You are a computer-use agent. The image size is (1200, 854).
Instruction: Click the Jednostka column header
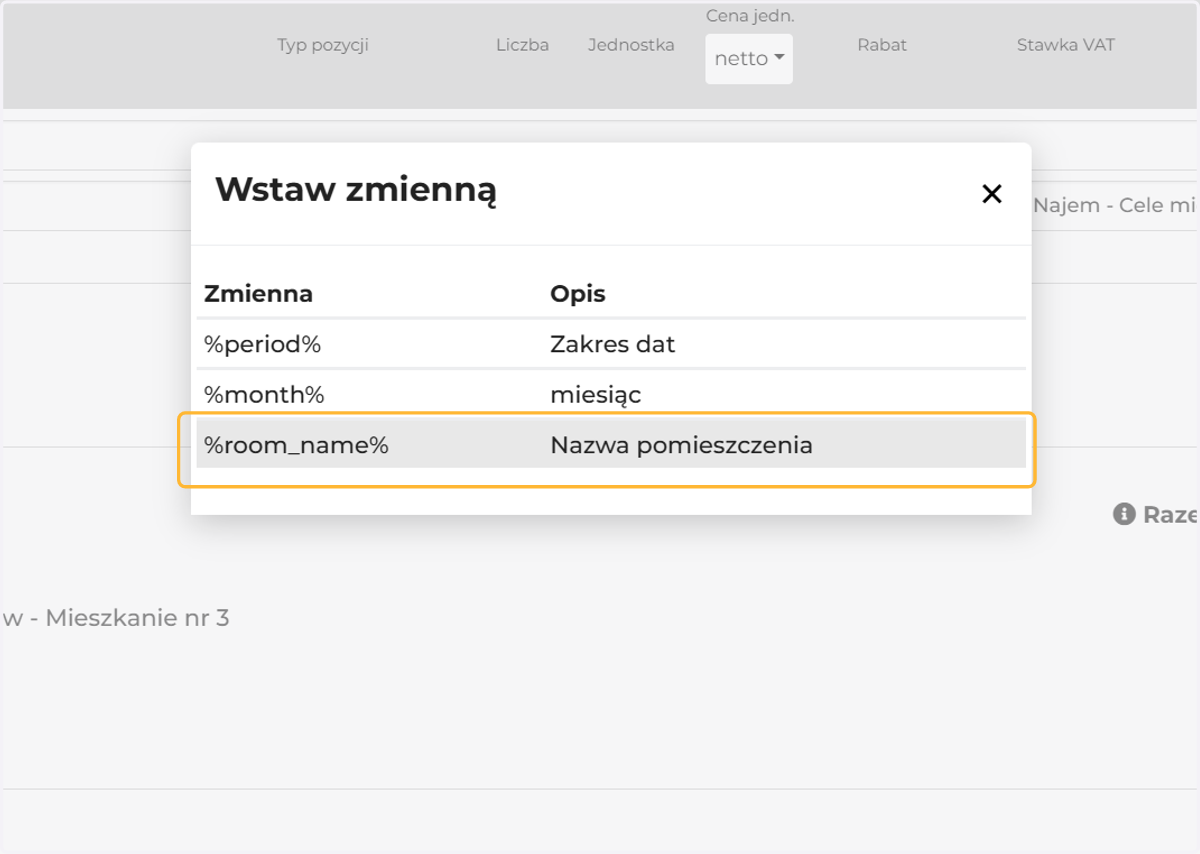[x=631, y=45]
